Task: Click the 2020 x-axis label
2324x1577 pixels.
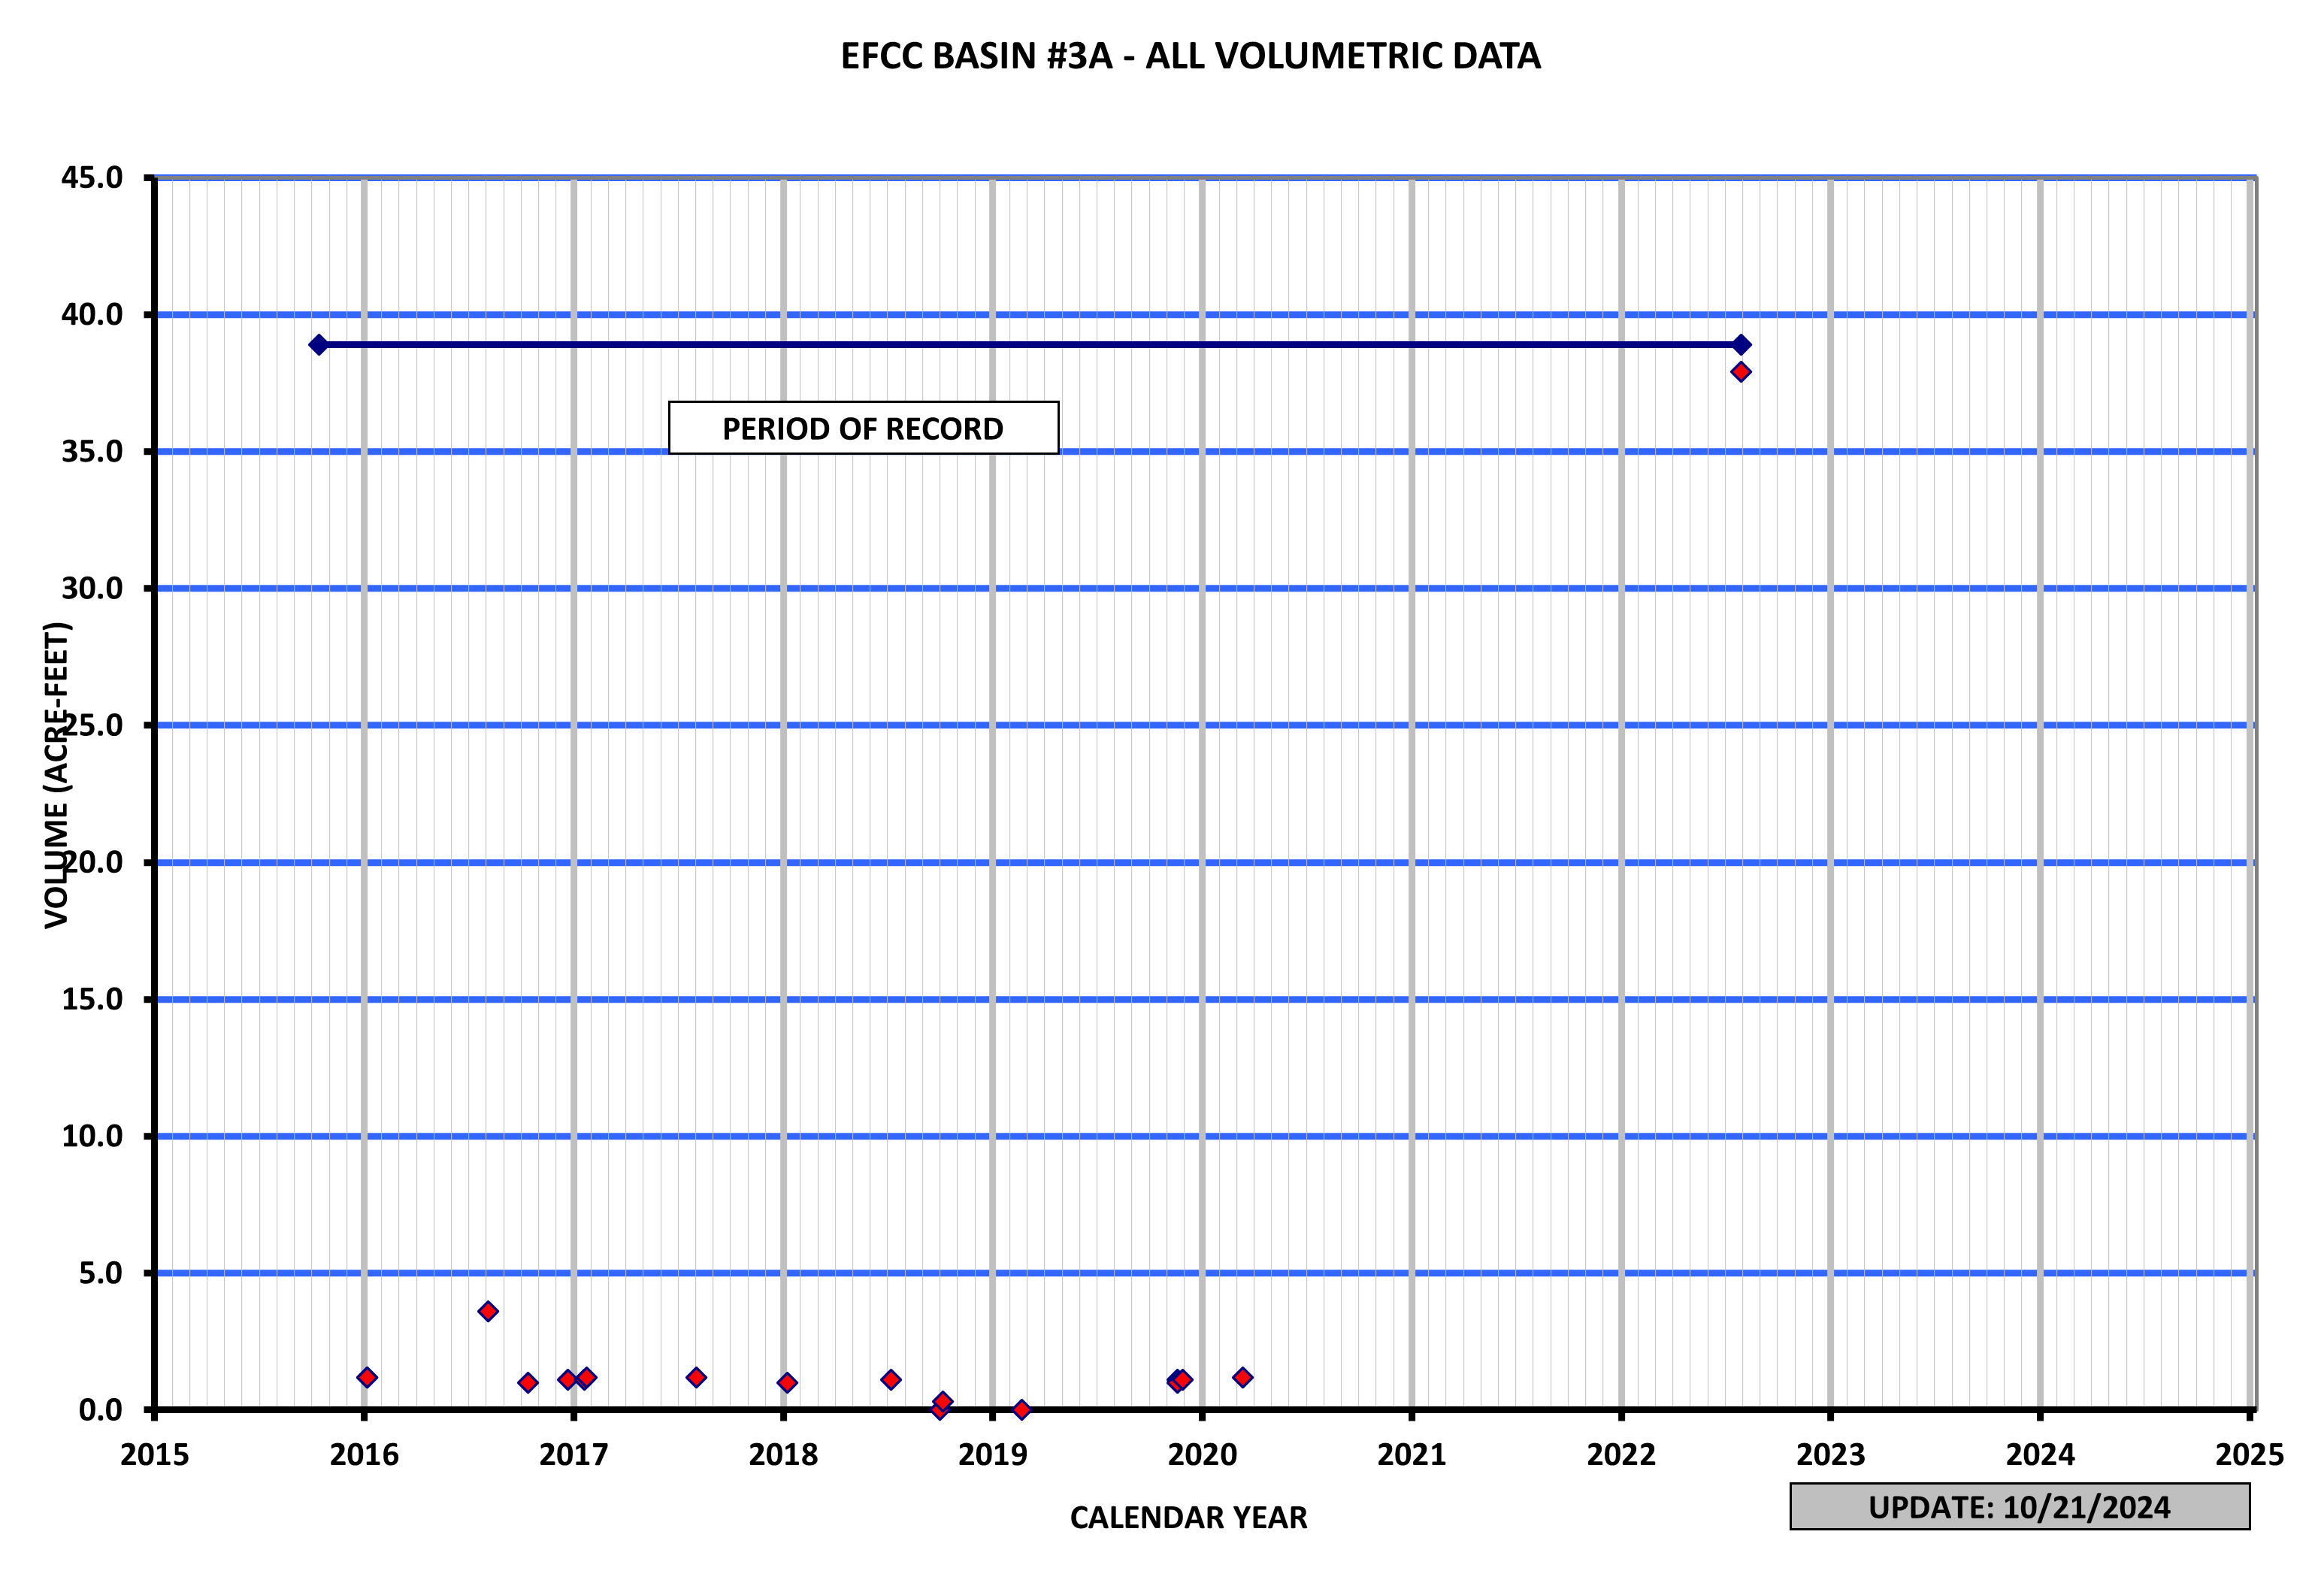Action: pyautogui.click(x=1202, y=1454)
